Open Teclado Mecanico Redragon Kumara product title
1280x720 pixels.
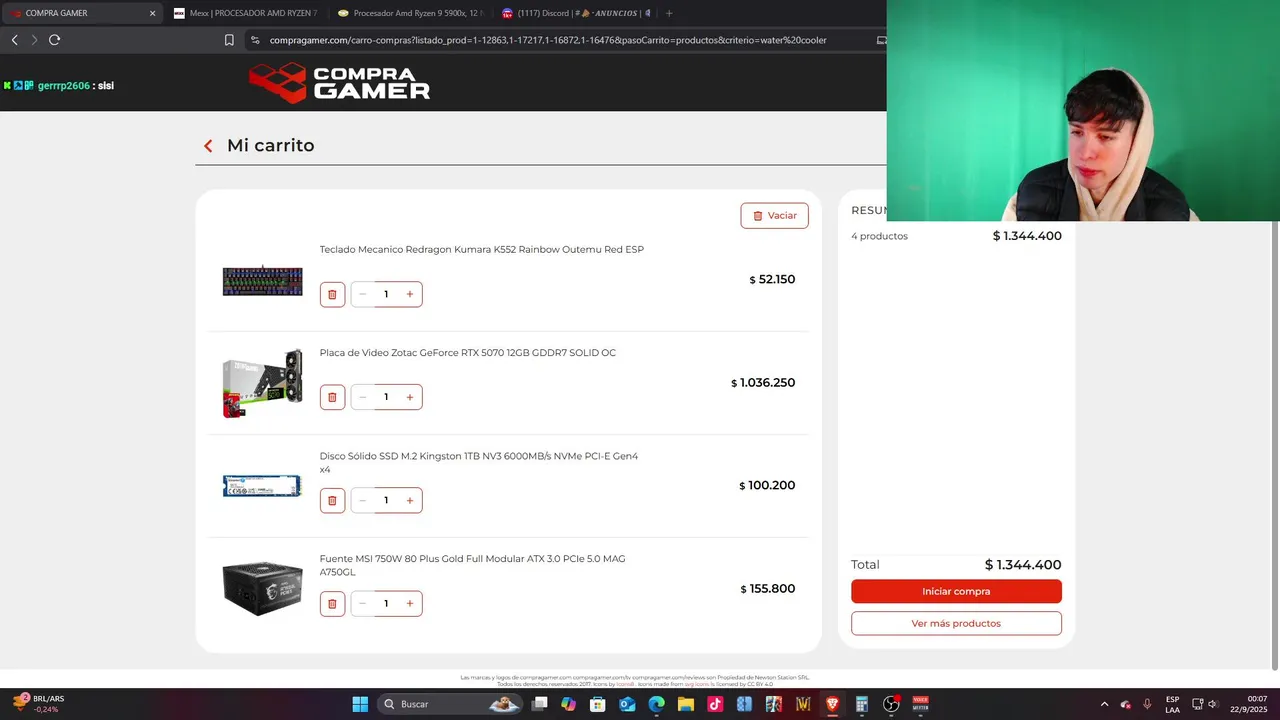click(x=481, y=250)
